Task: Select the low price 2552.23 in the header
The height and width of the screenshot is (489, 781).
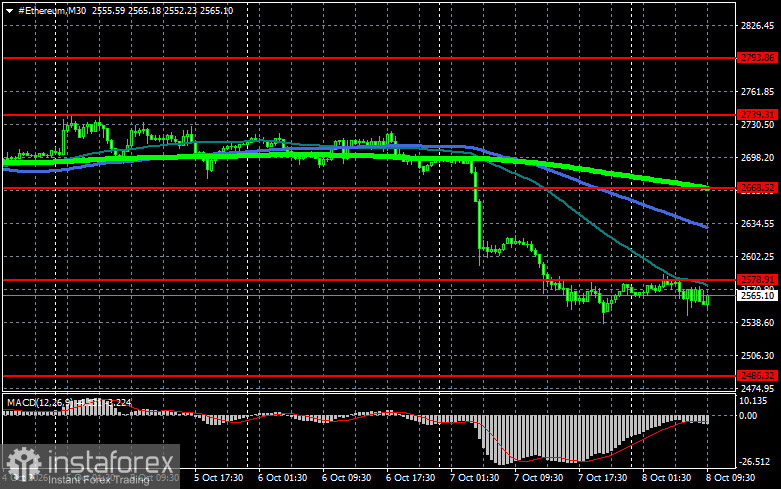Action: point(180,10)
